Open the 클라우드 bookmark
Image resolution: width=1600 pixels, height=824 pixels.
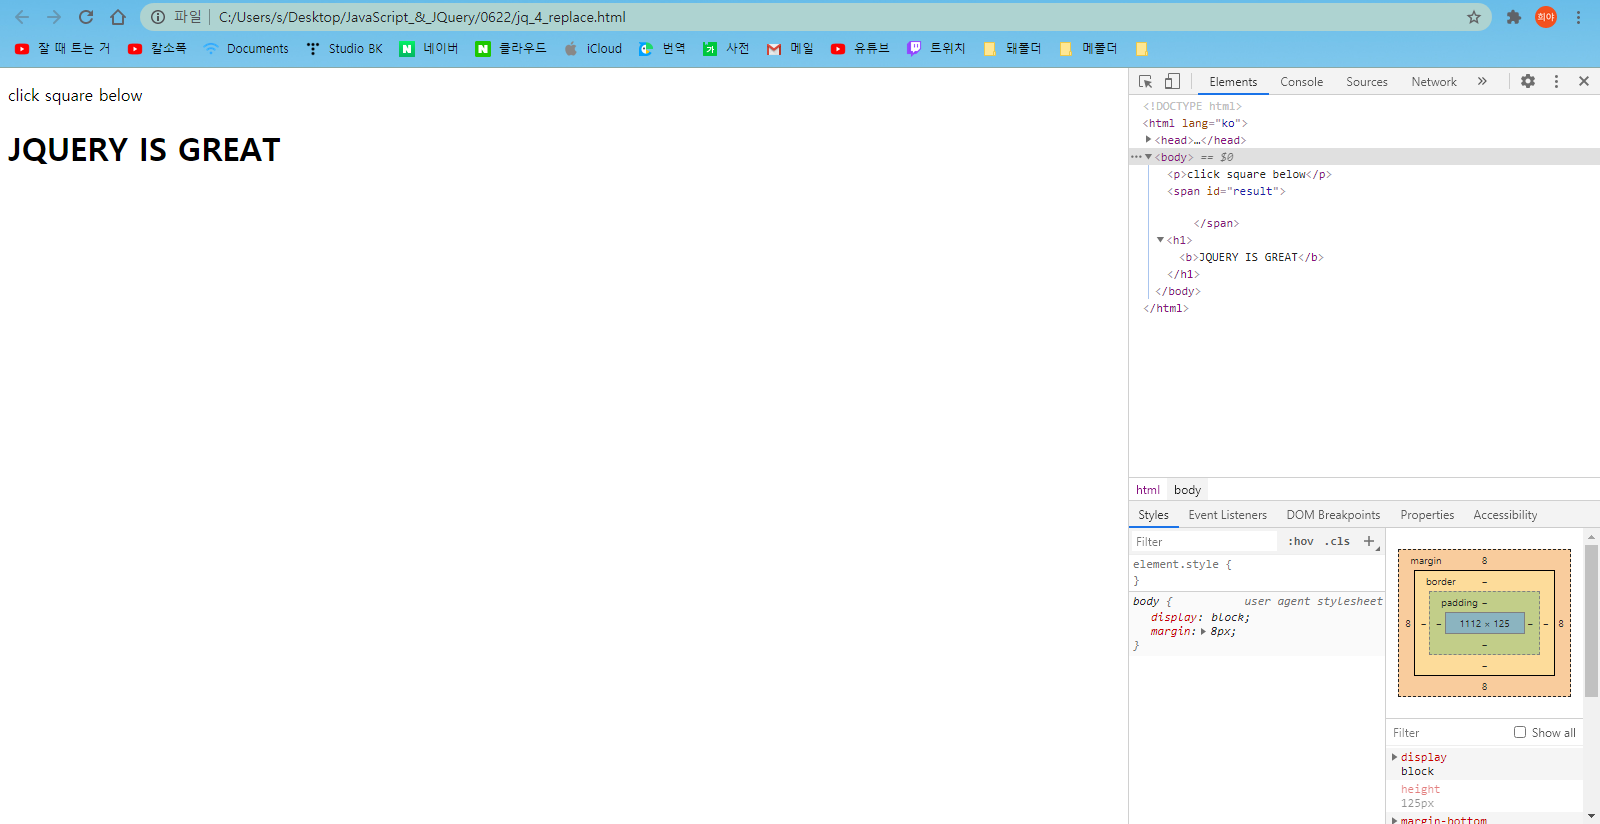coord(511,48)
